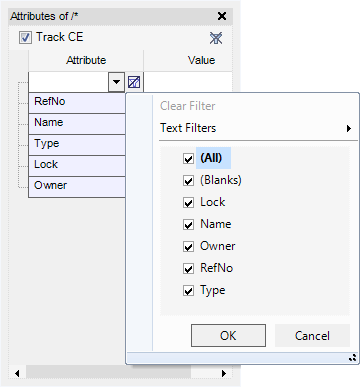Image resolution: width=360 pixels, height=387 pixels.
Task: Select the RefNo attribute row
Action: tap(77, 103)
